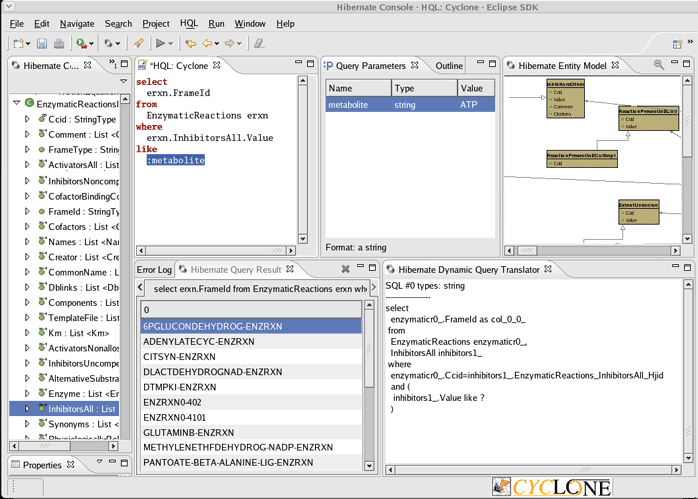This screenshot has height=499, width=698.
Task: Open the Properties view menu triangle
Action: click(100, 462)
